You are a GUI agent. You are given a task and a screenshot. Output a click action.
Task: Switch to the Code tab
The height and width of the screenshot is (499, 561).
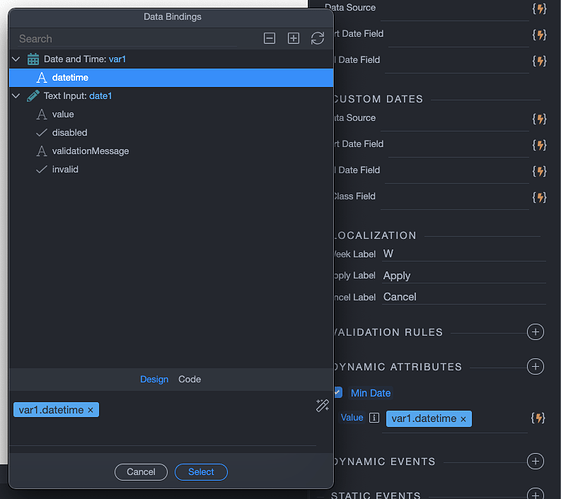coord(190,379)
